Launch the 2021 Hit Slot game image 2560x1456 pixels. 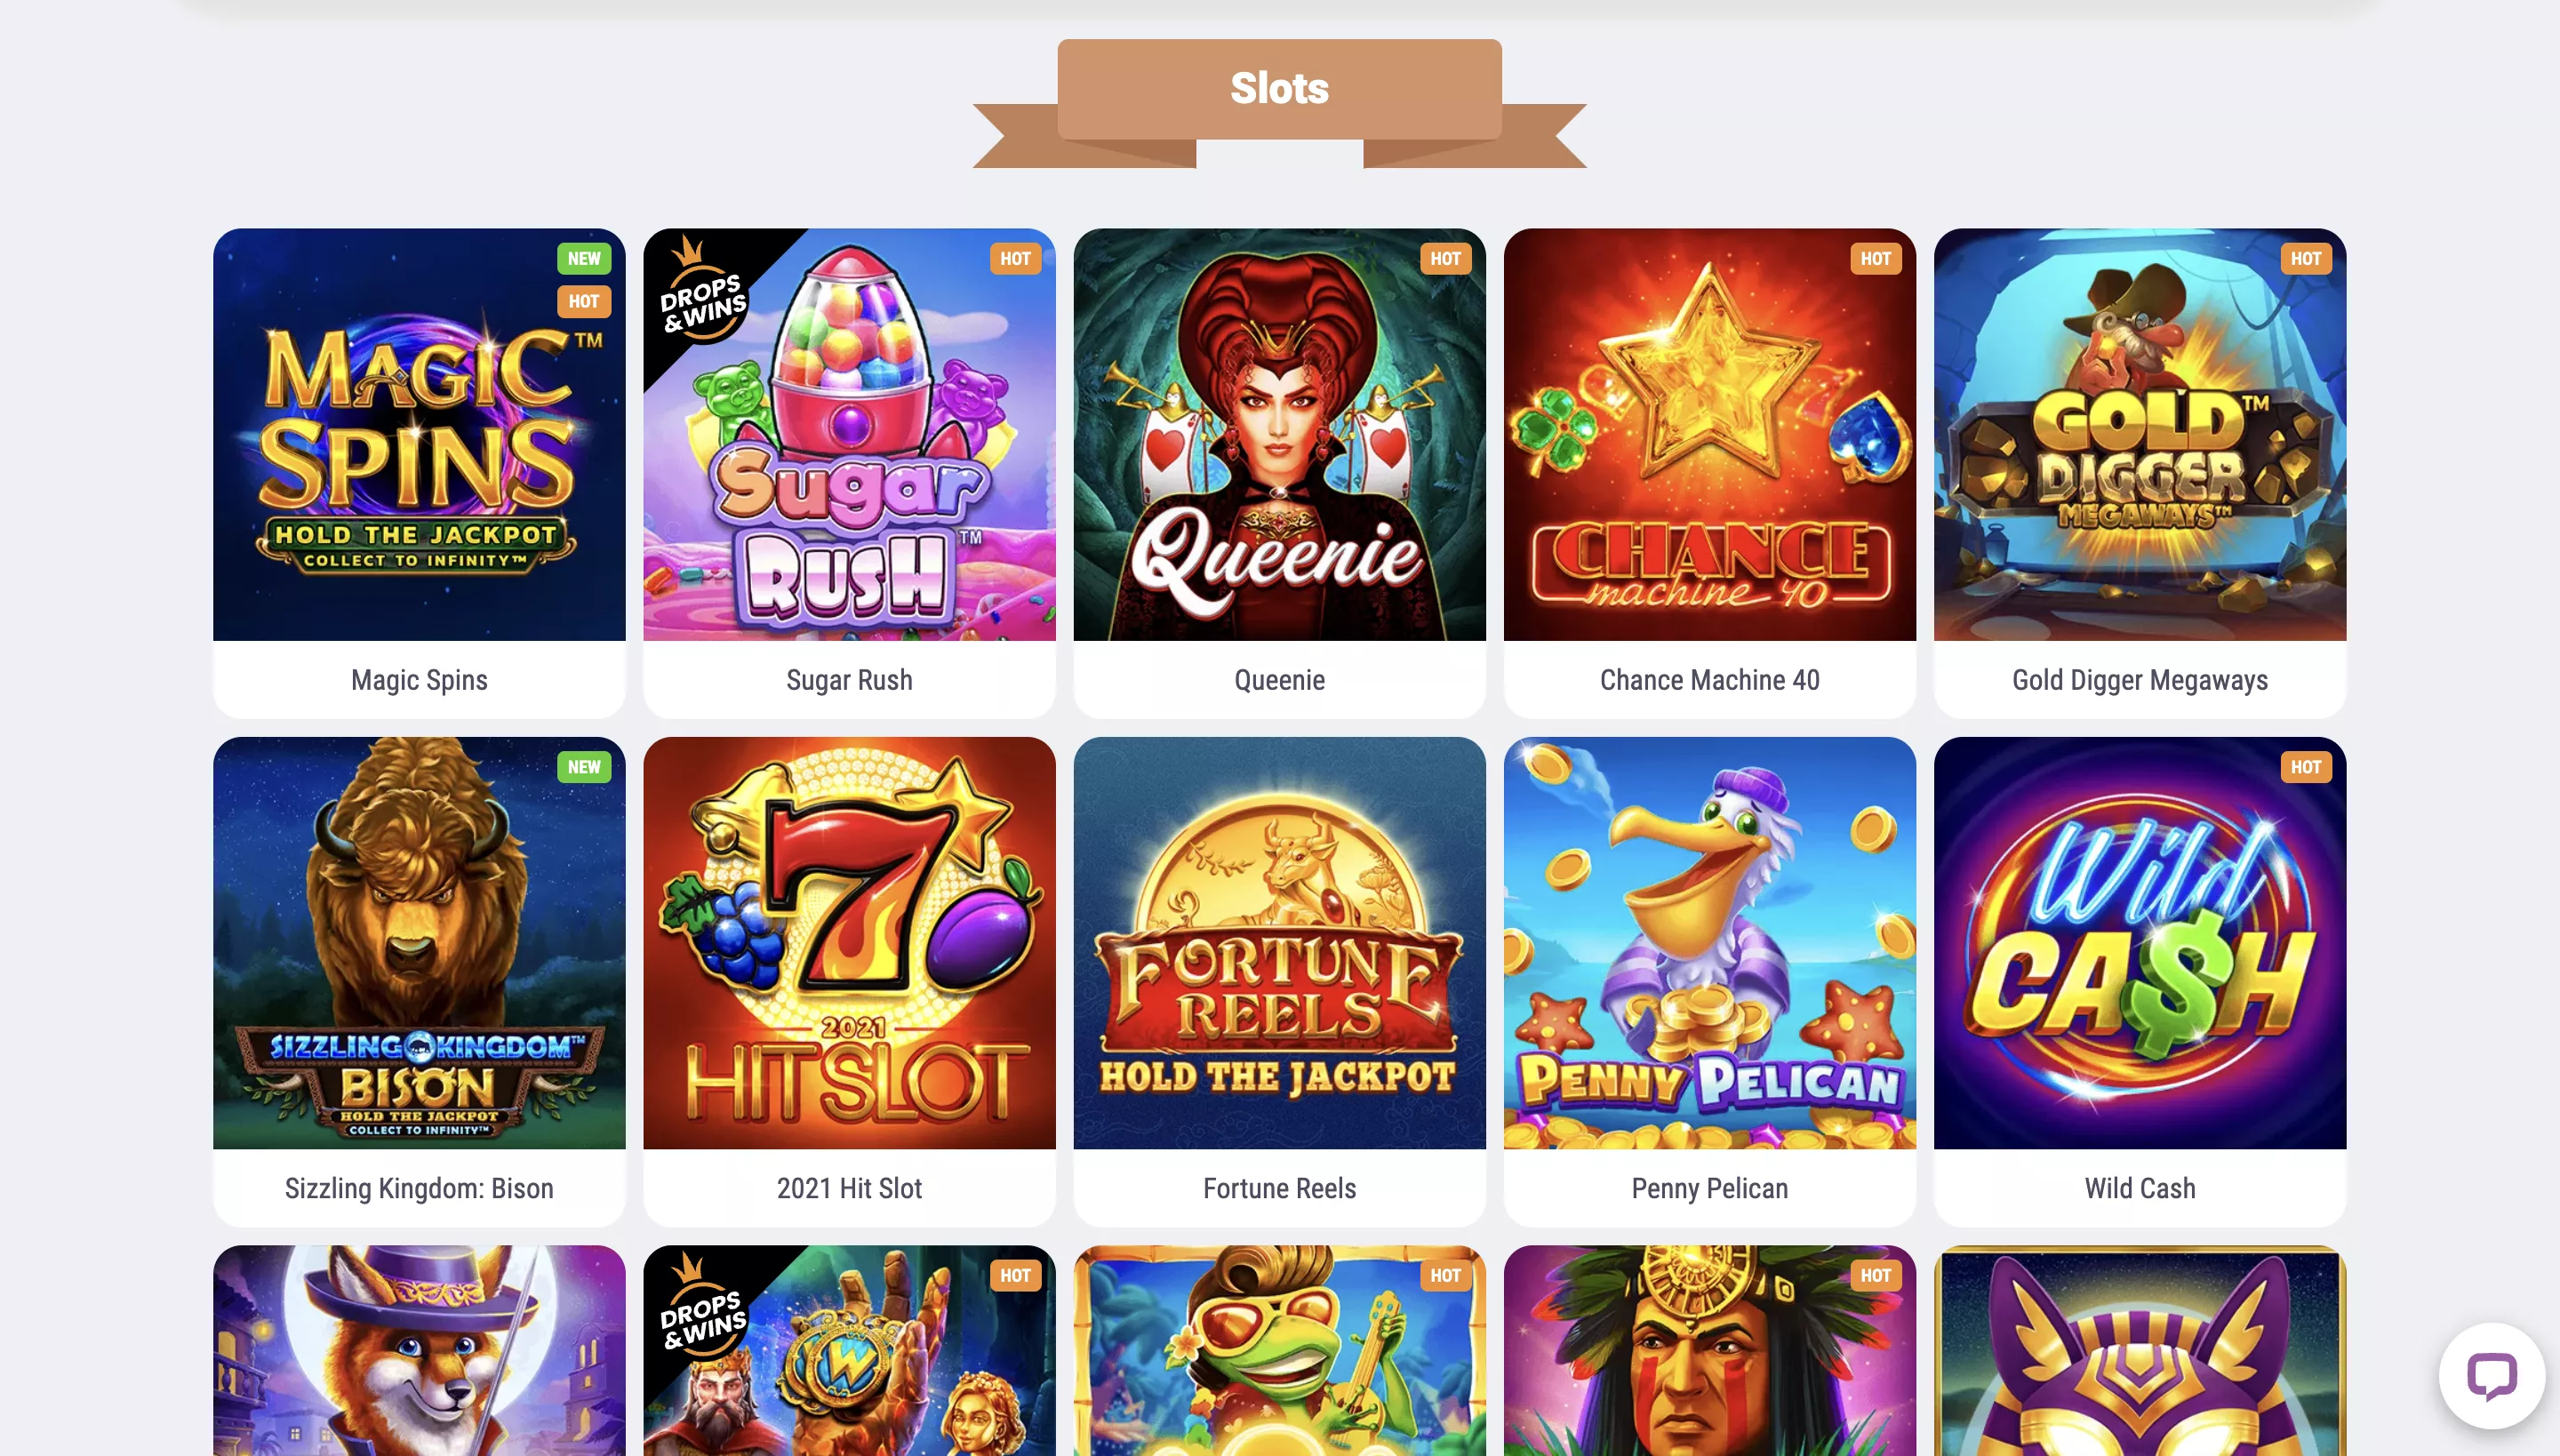coord(849,943)
